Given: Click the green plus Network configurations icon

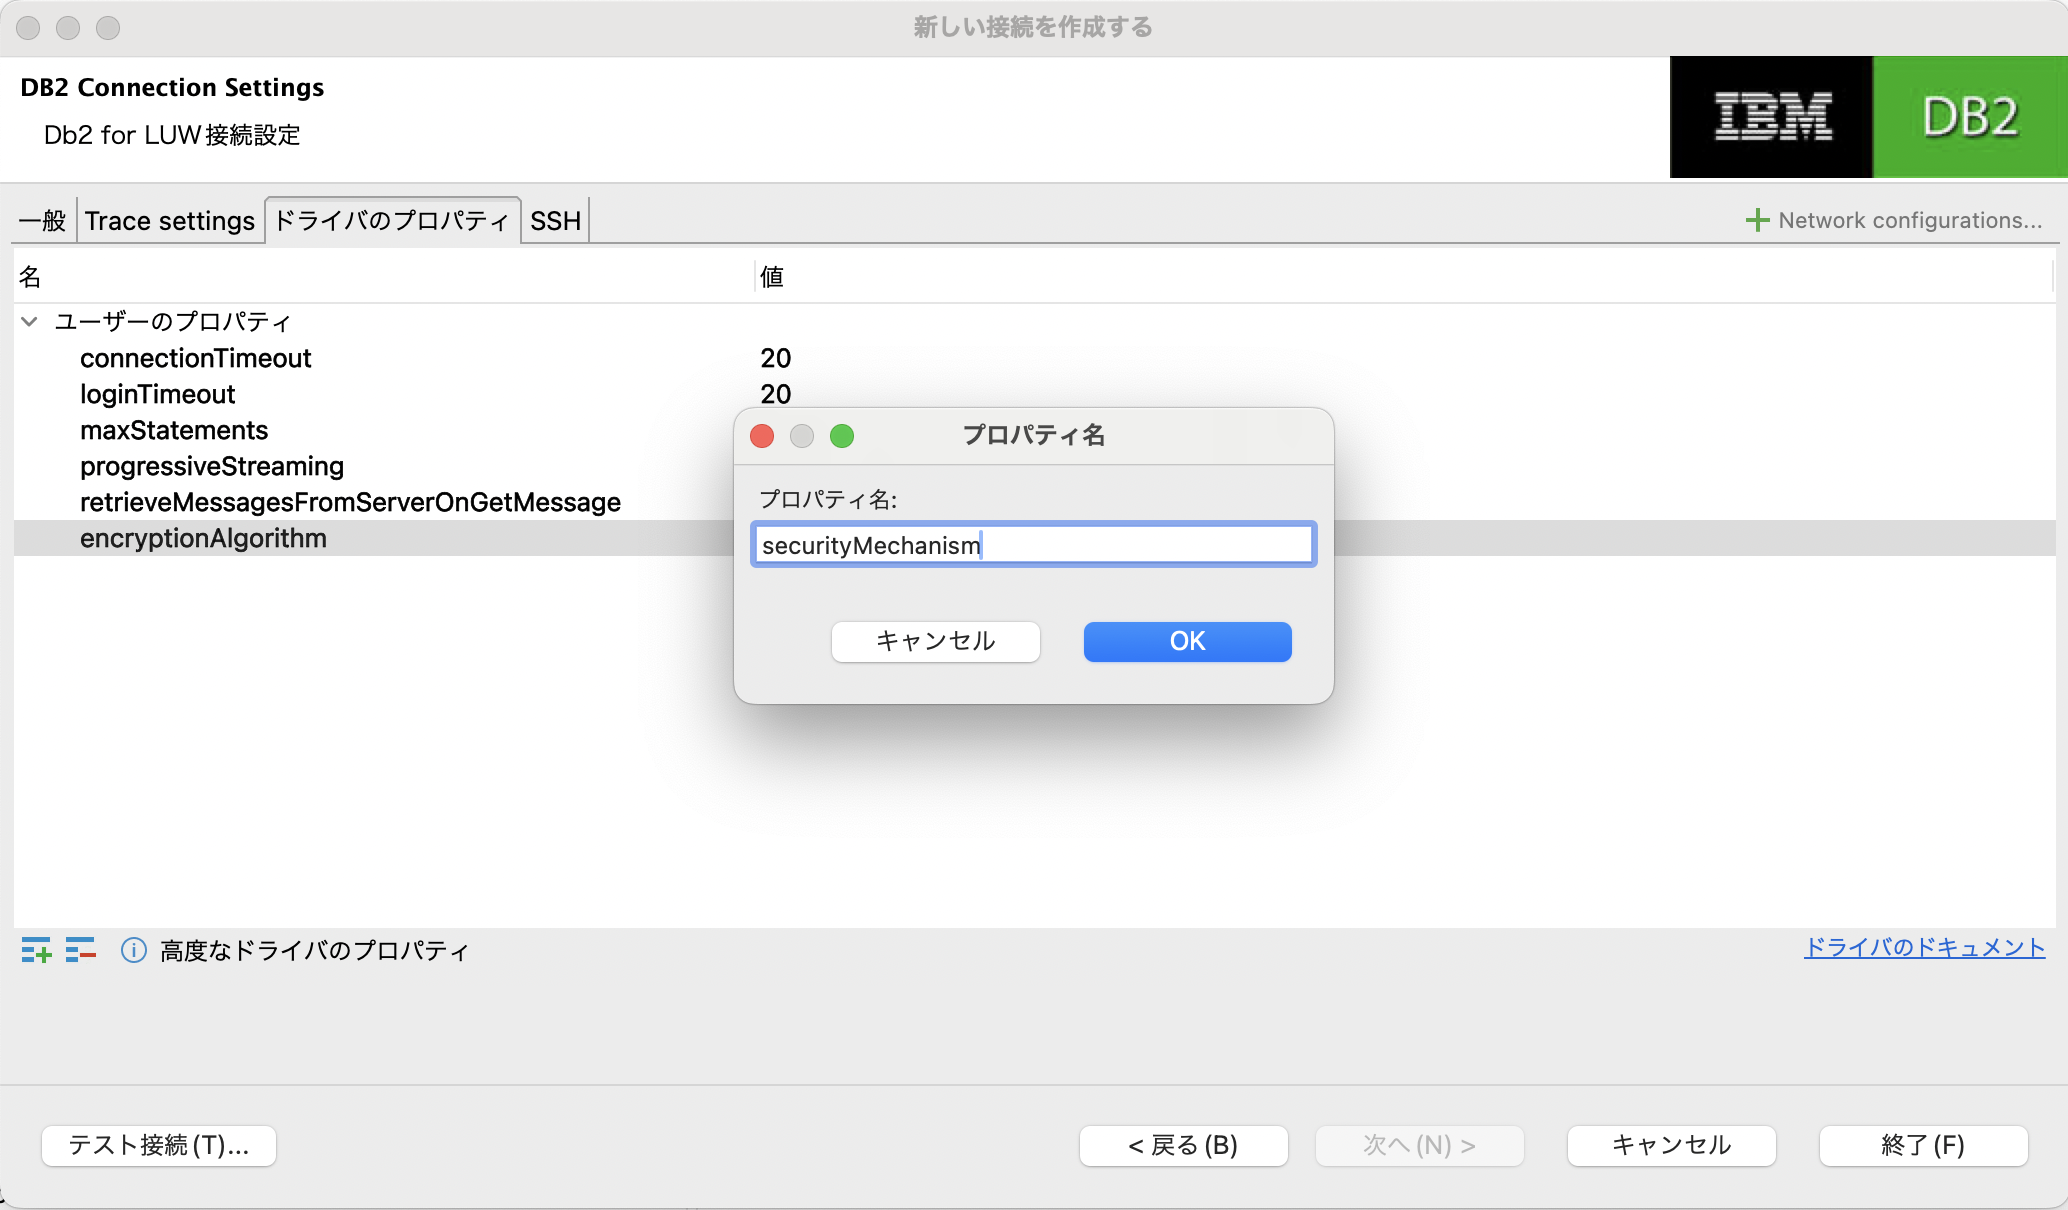Looking at the screenshot, I should coord(1756,221).
